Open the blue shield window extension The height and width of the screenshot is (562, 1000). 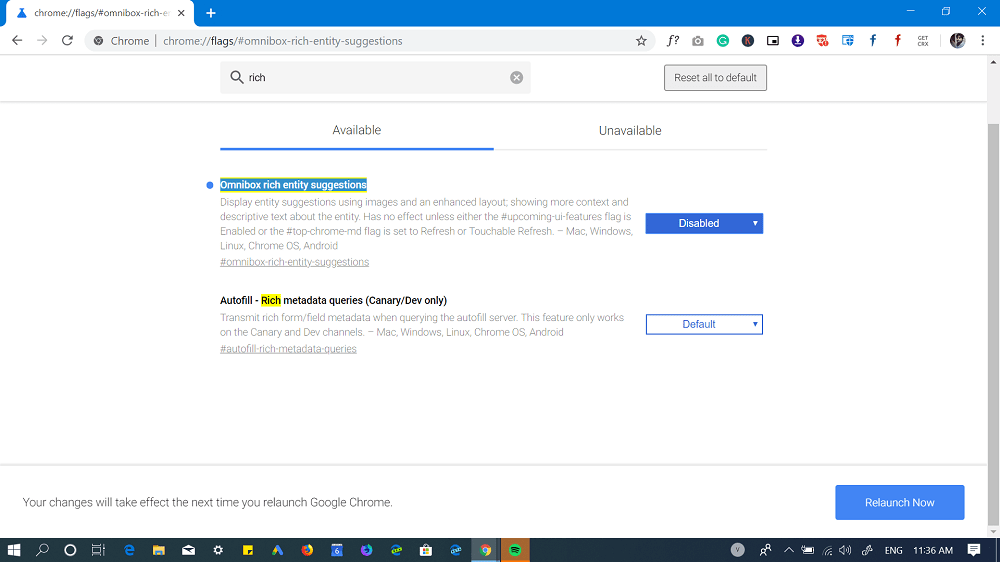848,41
